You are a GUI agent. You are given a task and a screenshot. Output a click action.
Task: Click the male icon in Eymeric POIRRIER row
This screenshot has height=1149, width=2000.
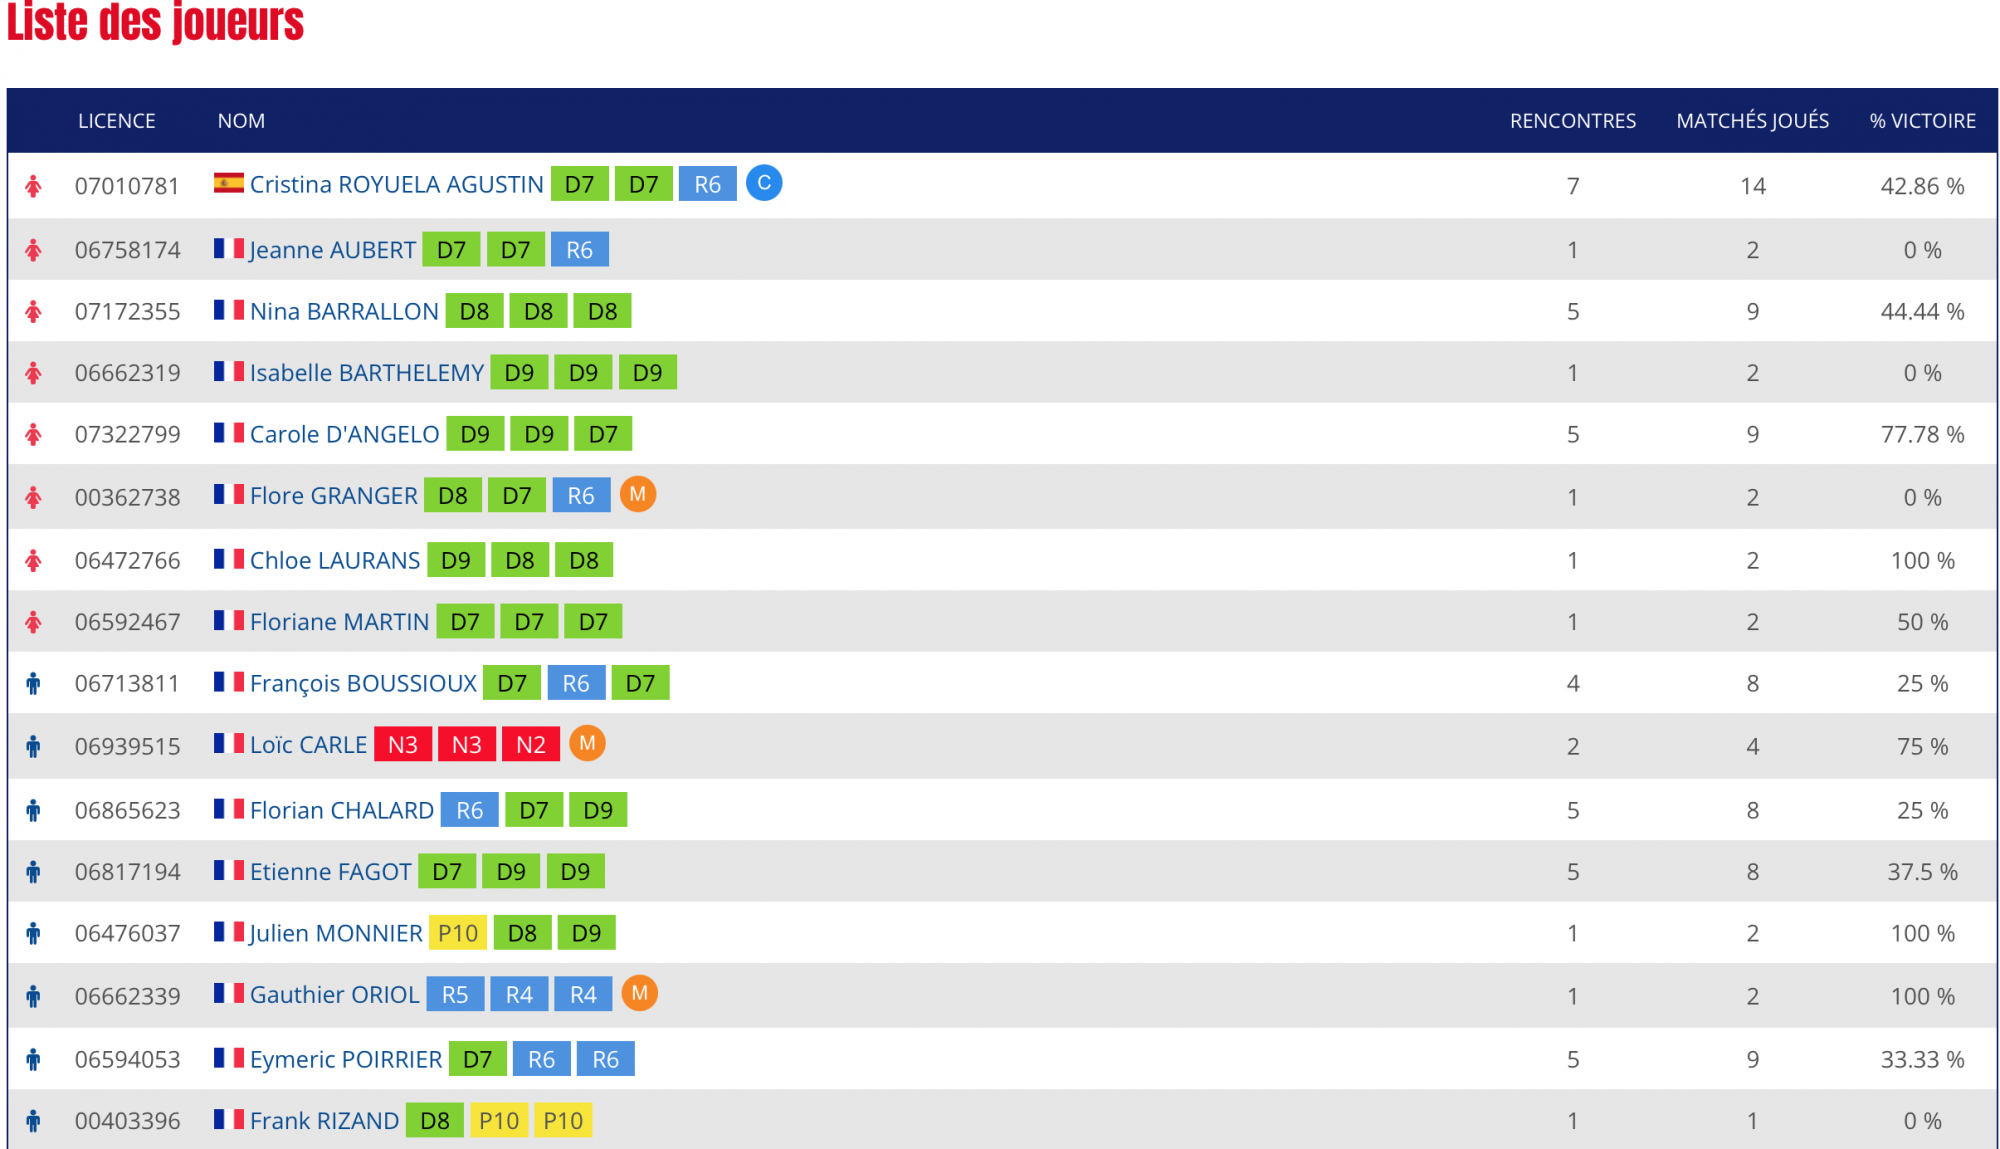34,1060
